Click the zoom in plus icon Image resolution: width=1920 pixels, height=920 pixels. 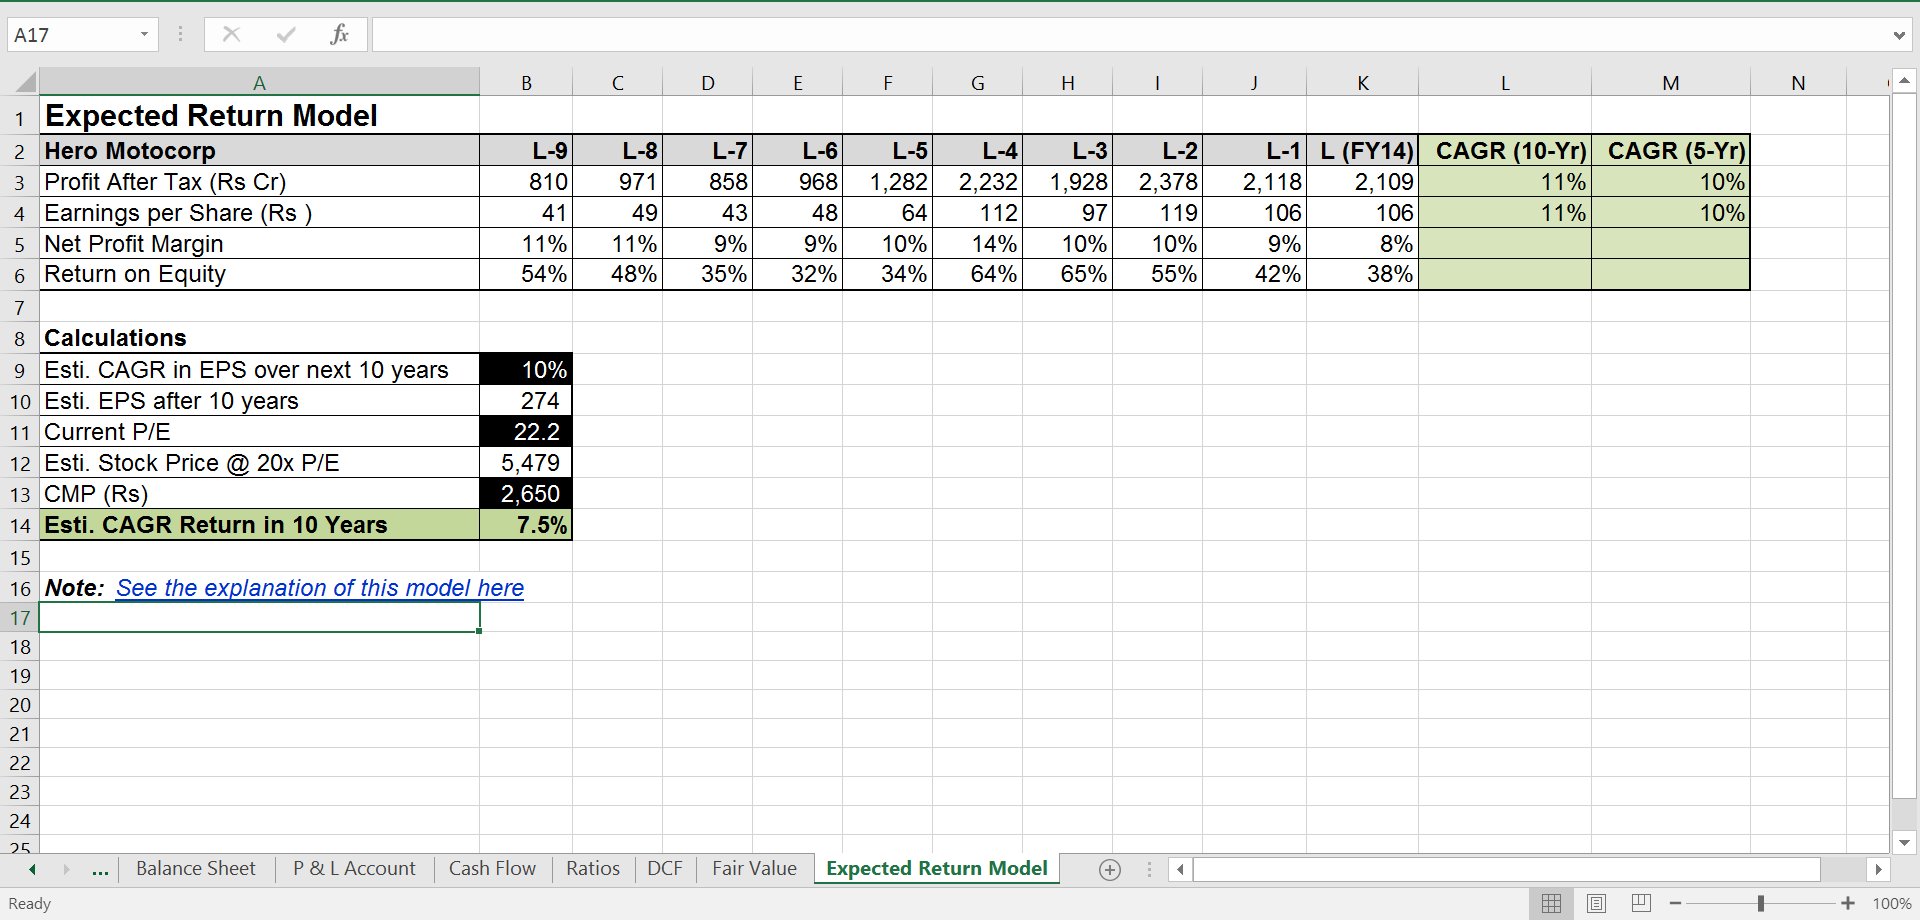(1848, 903)
